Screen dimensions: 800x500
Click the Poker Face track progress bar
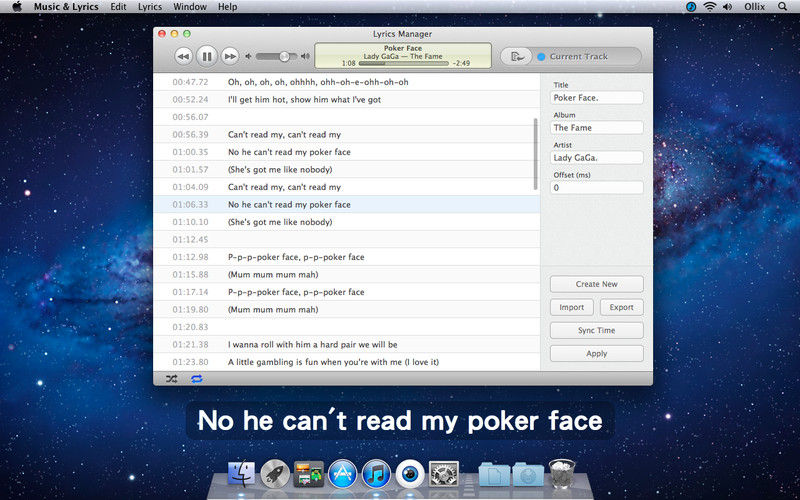tap(404, 64)
